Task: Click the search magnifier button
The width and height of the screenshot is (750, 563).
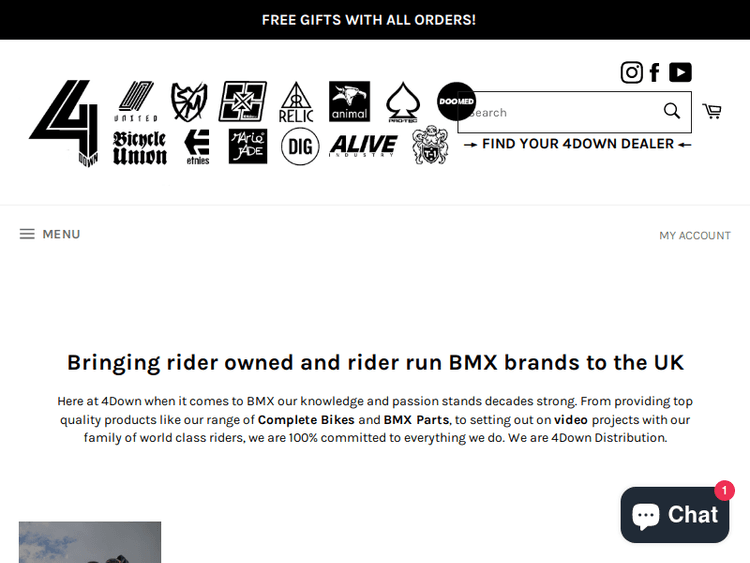Action: point(672,111)
